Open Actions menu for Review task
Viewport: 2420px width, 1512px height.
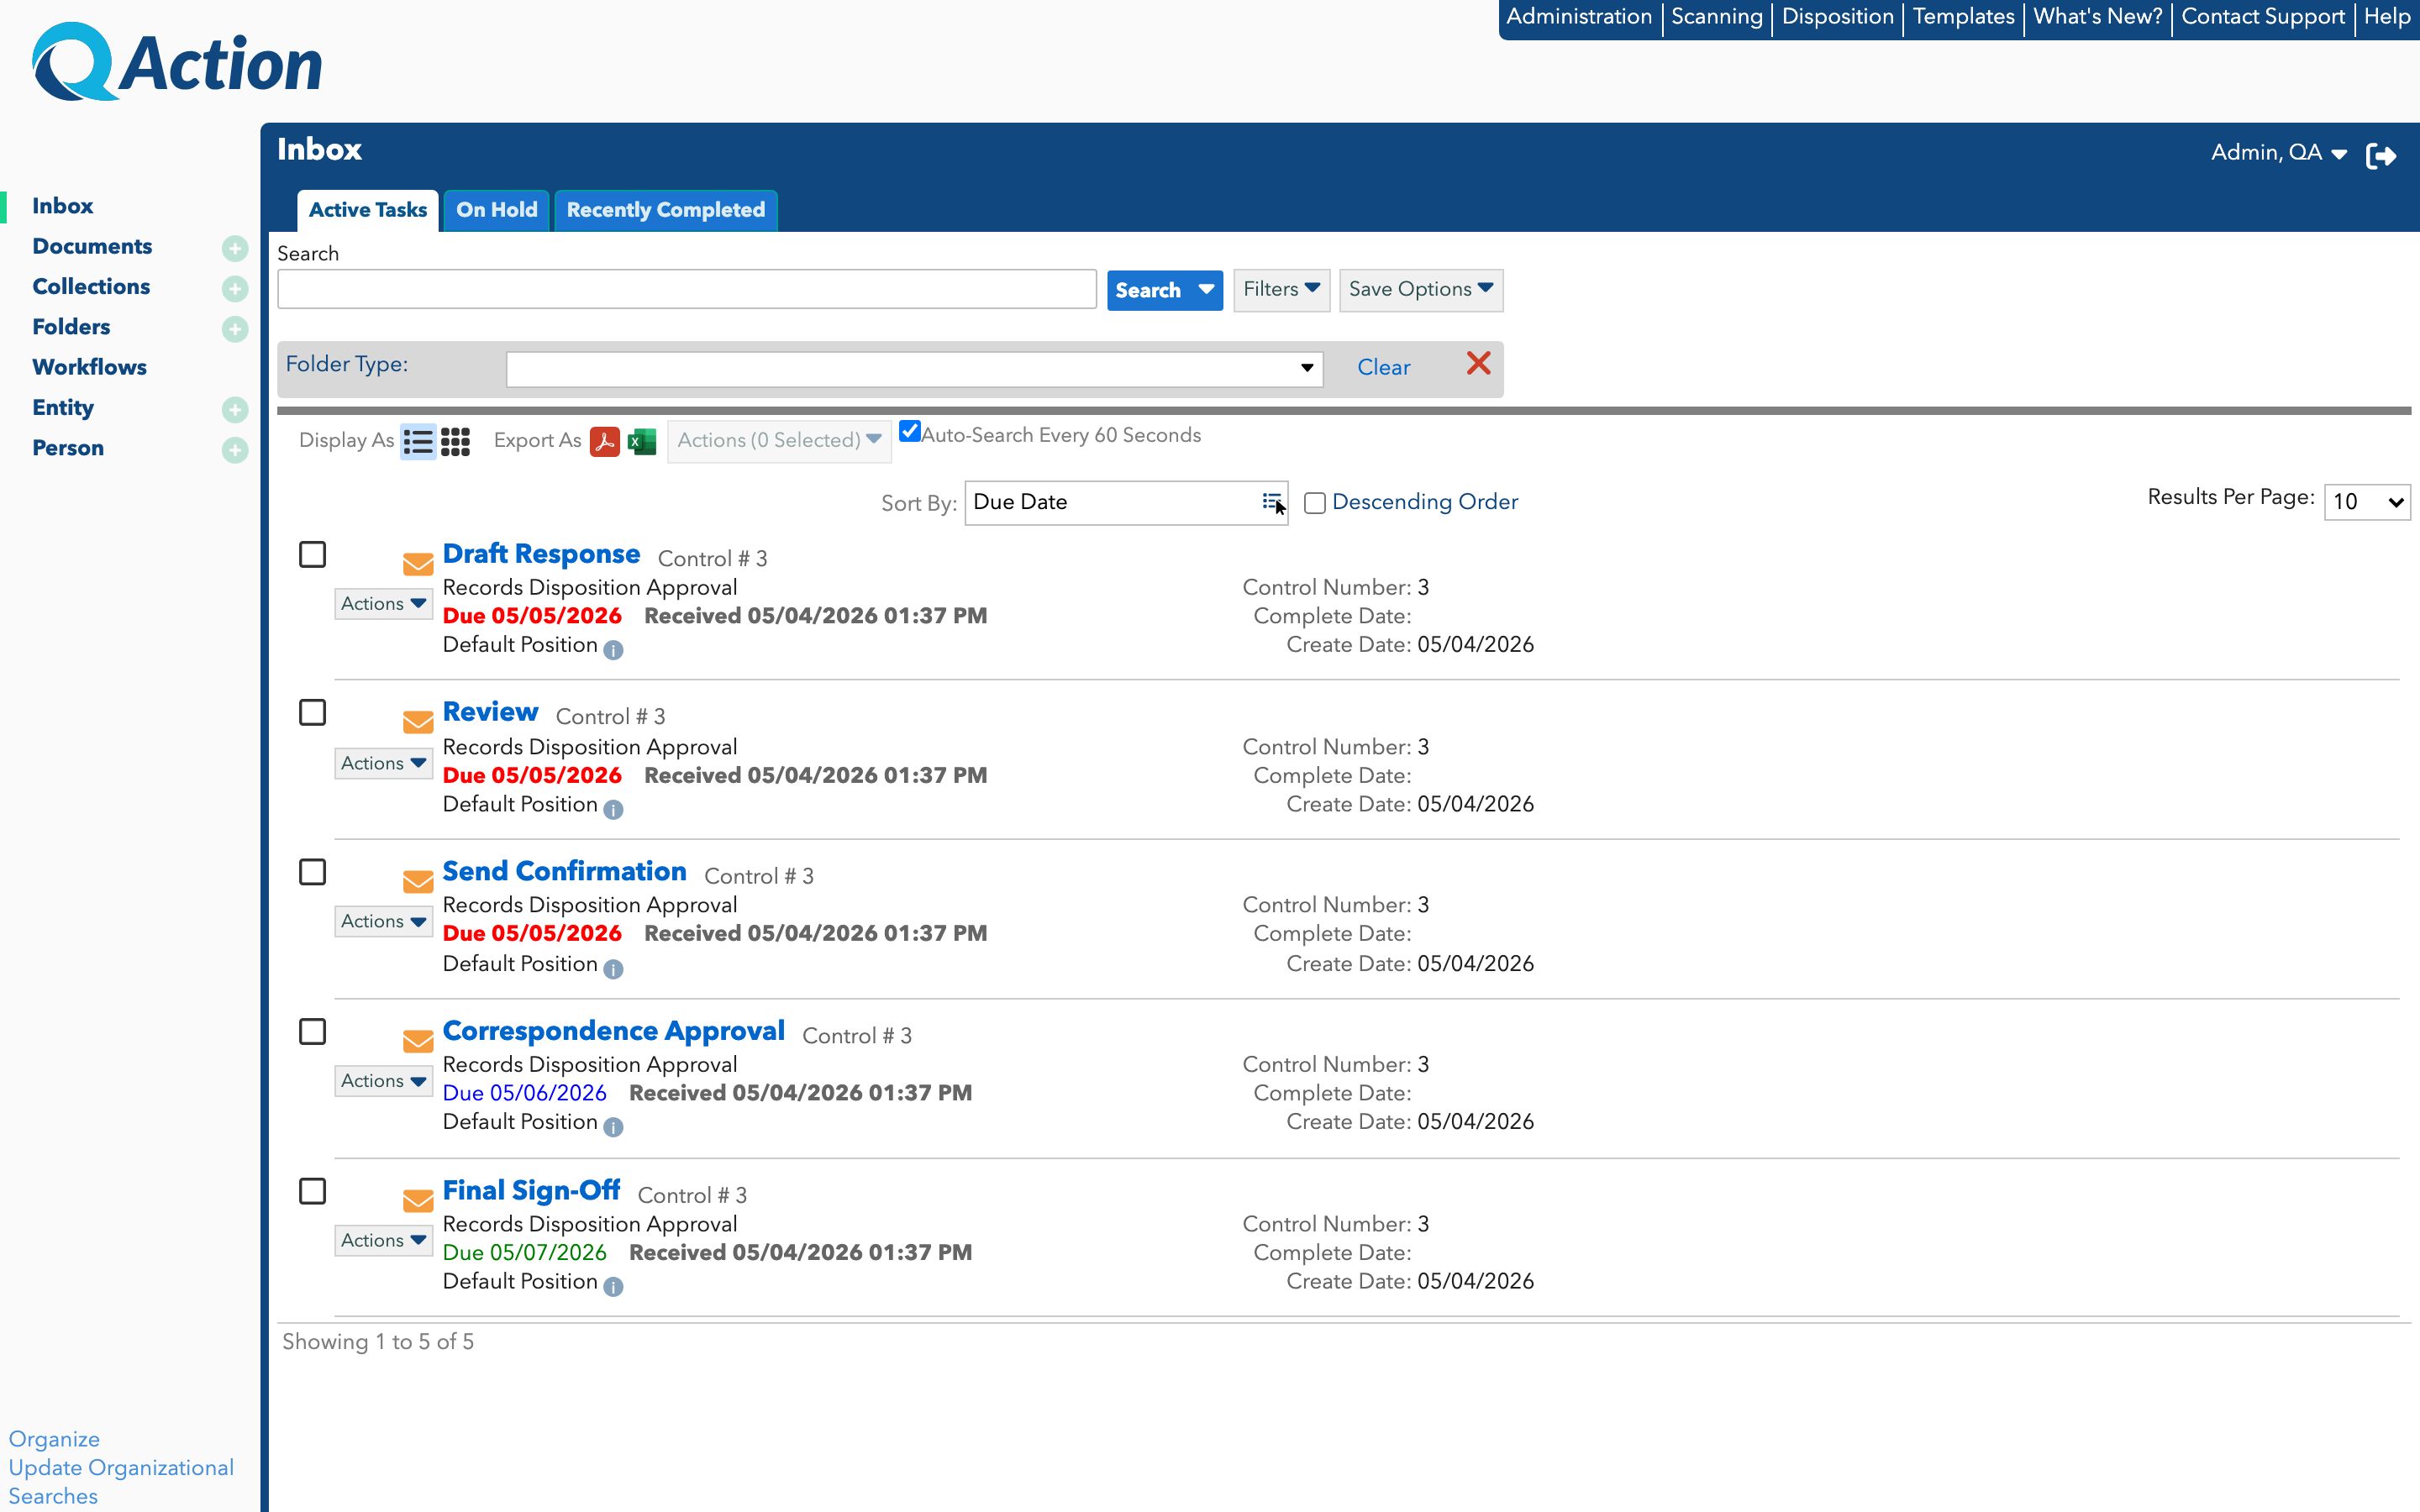(x=383, y=763)
